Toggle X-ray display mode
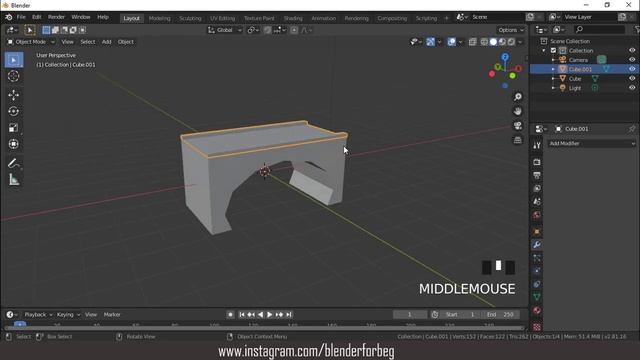Image resolution: width=640 pixels, height=360 pixels. [472, 42]
